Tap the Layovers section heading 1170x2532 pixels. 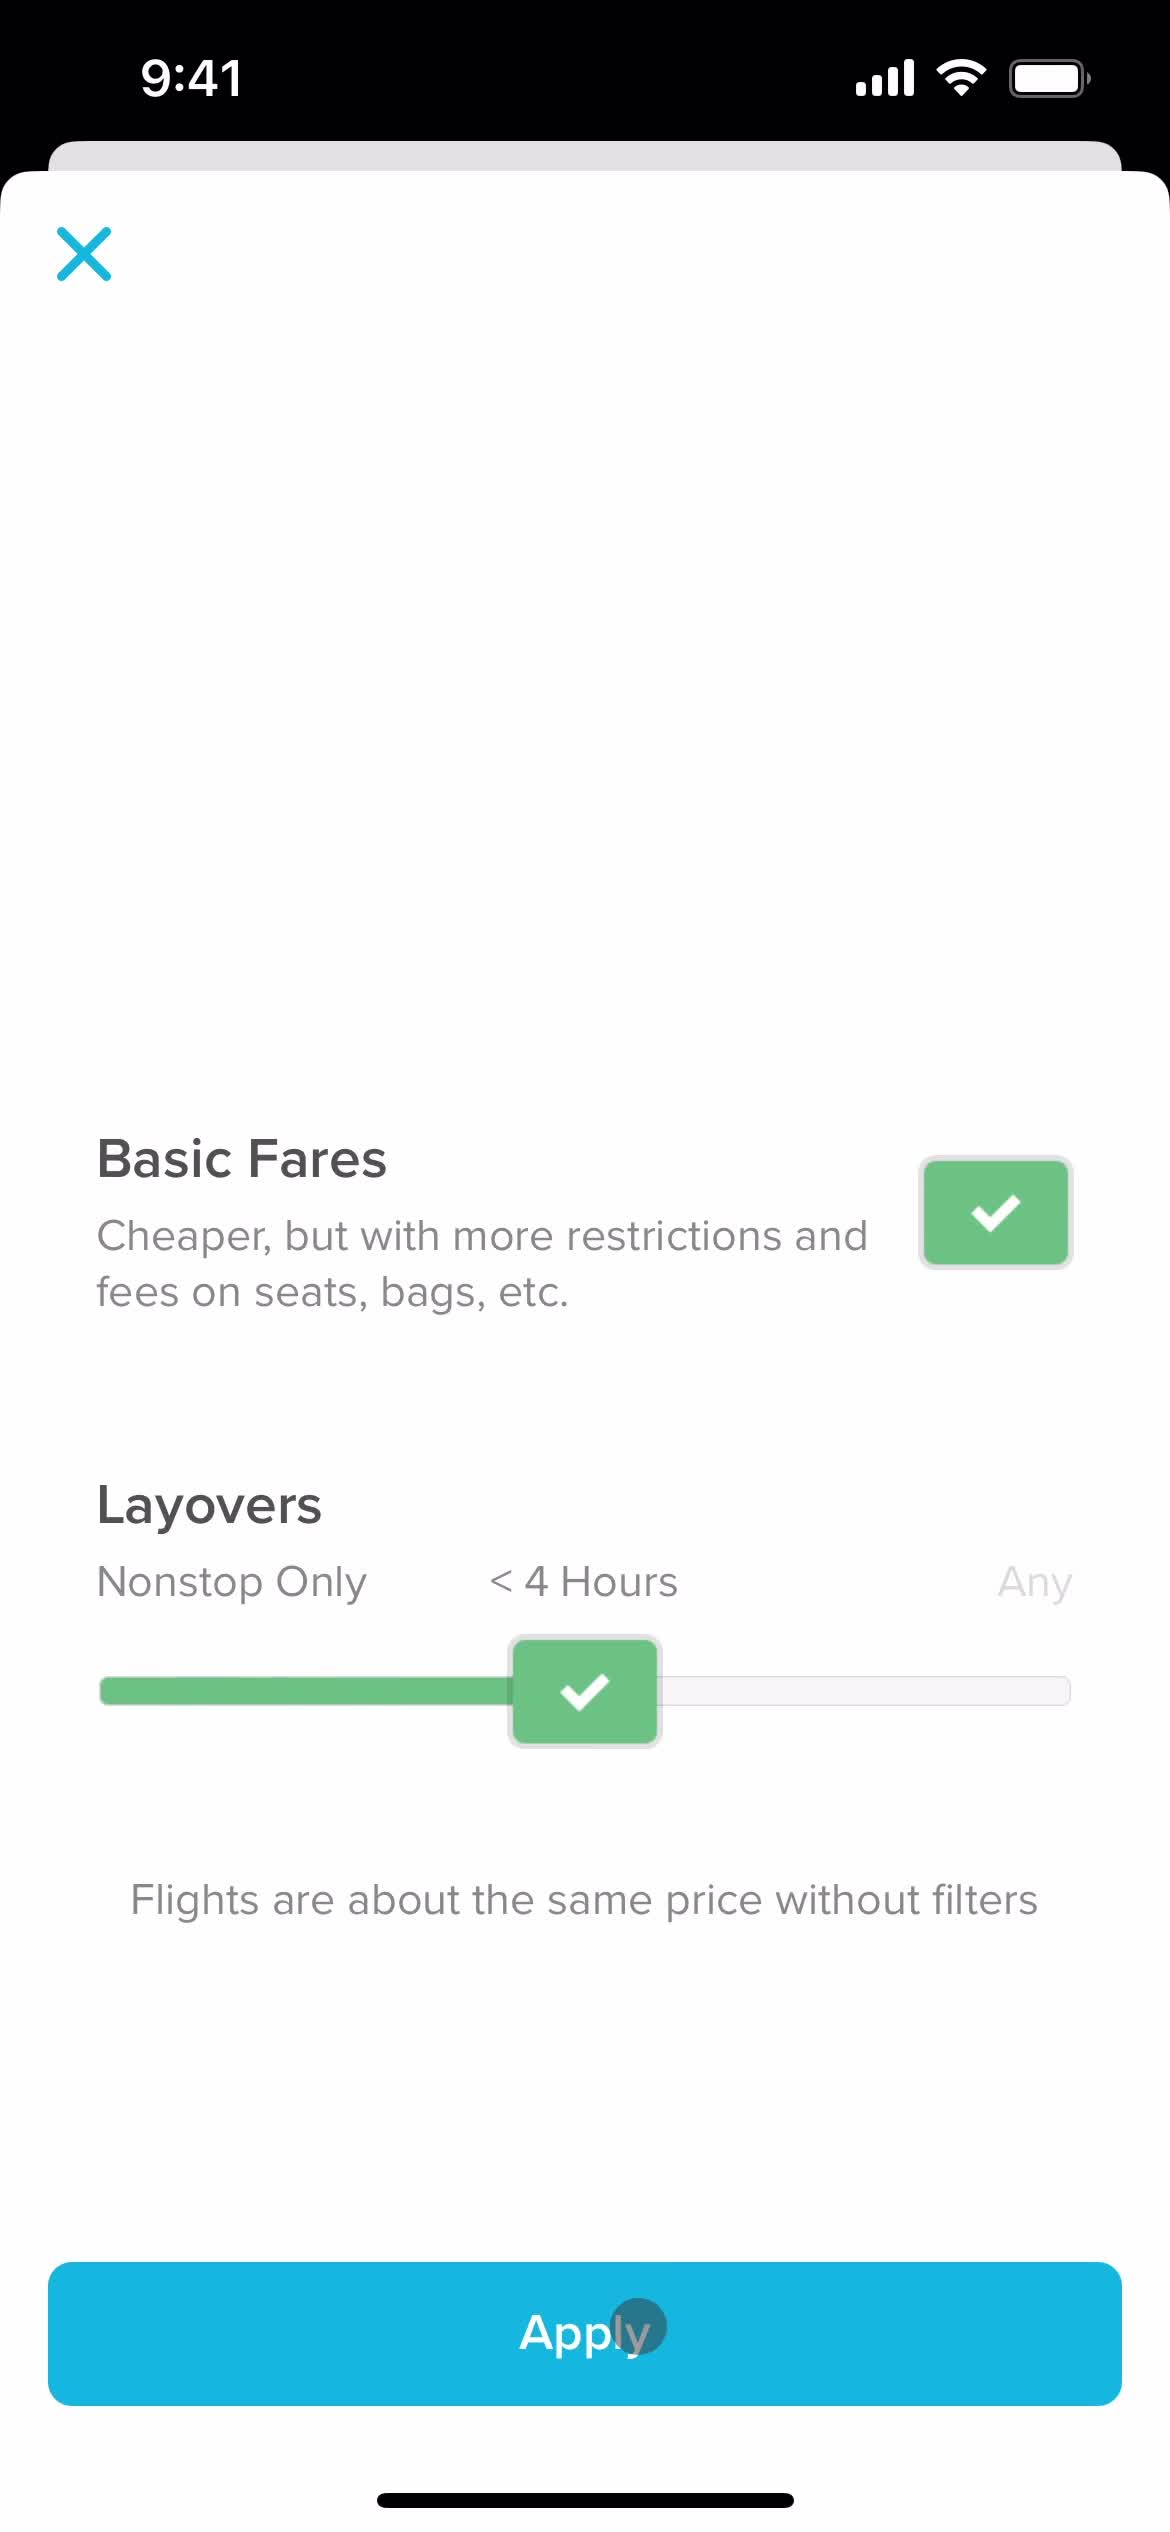[x=209, y=1506]
